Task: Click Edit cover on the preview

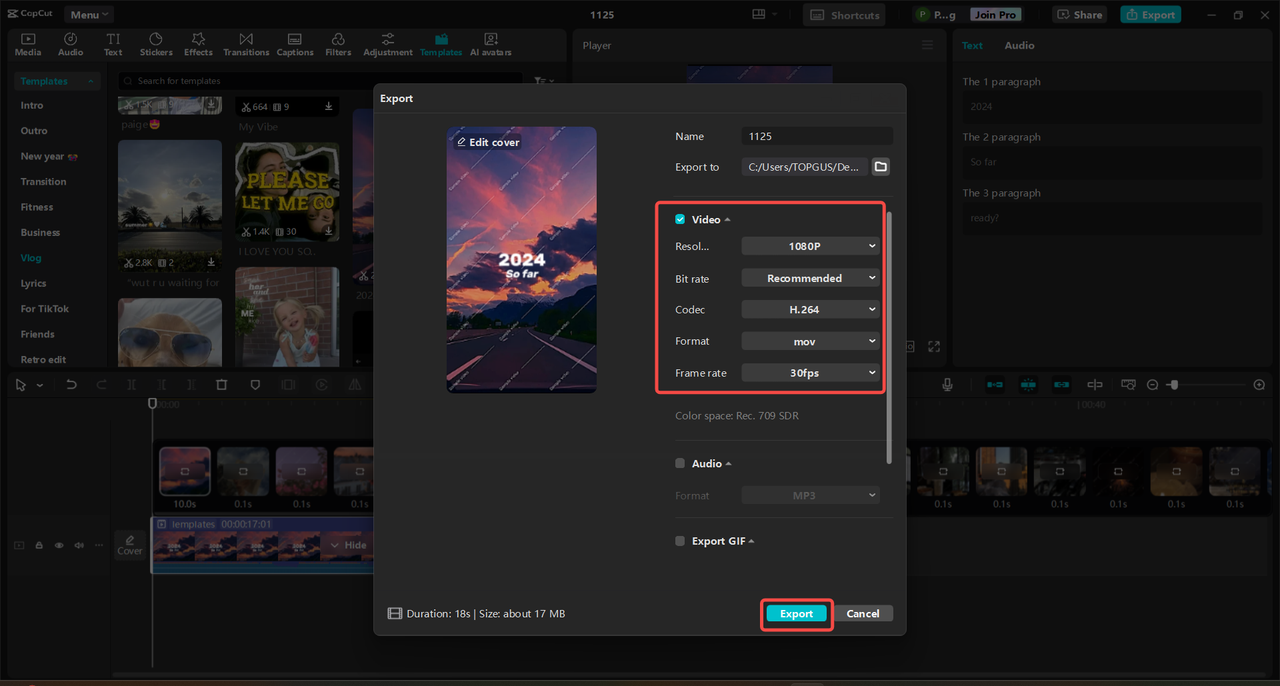Action: click(488, 142)
